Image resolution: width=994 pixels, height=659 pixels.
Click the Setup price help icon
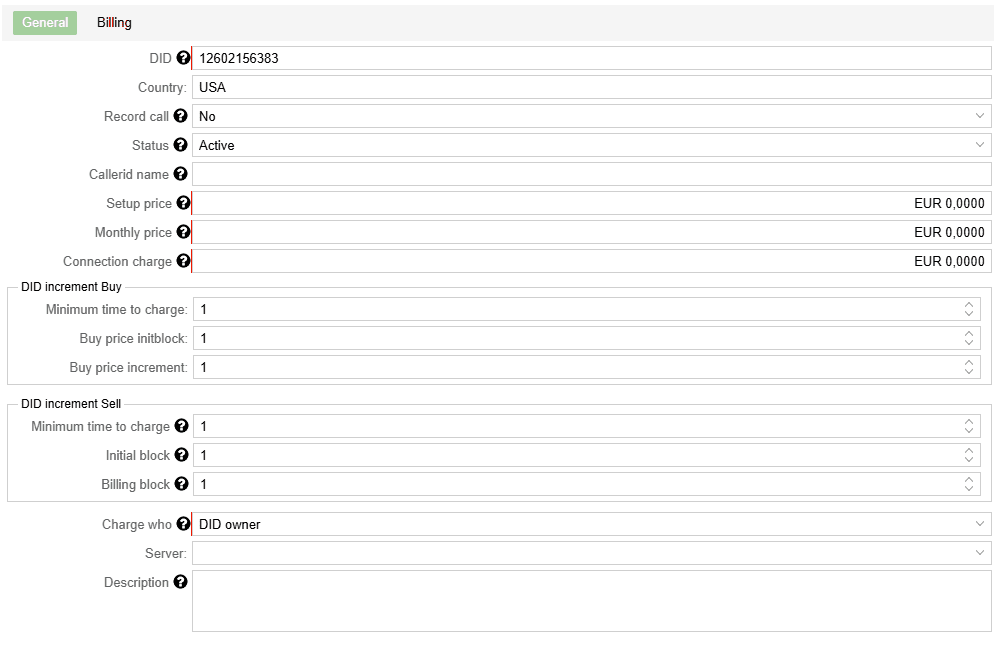183,203
